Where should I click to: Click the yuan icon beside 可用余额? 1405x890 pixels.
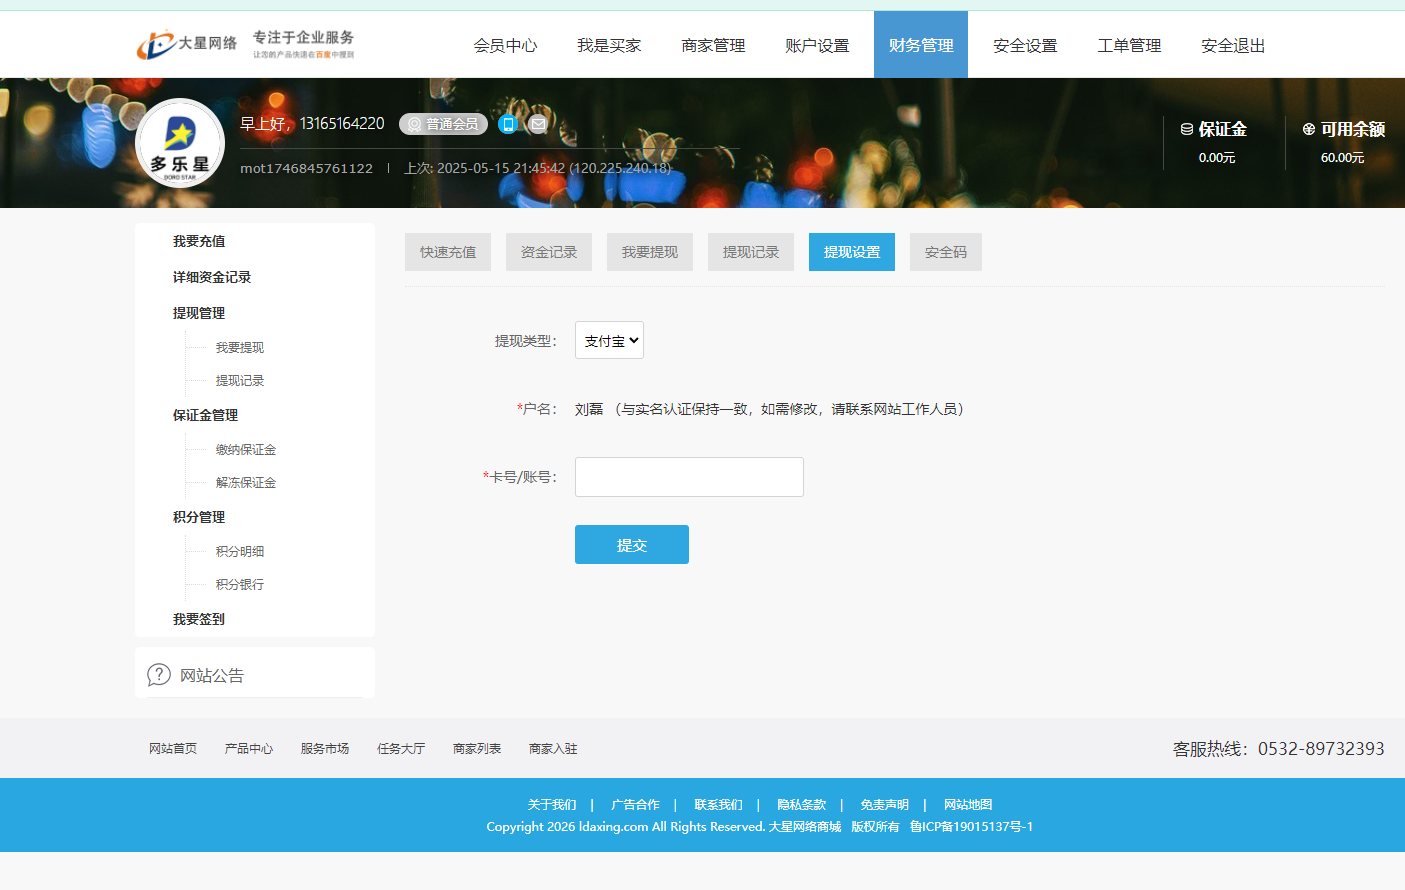(1308, 129)
